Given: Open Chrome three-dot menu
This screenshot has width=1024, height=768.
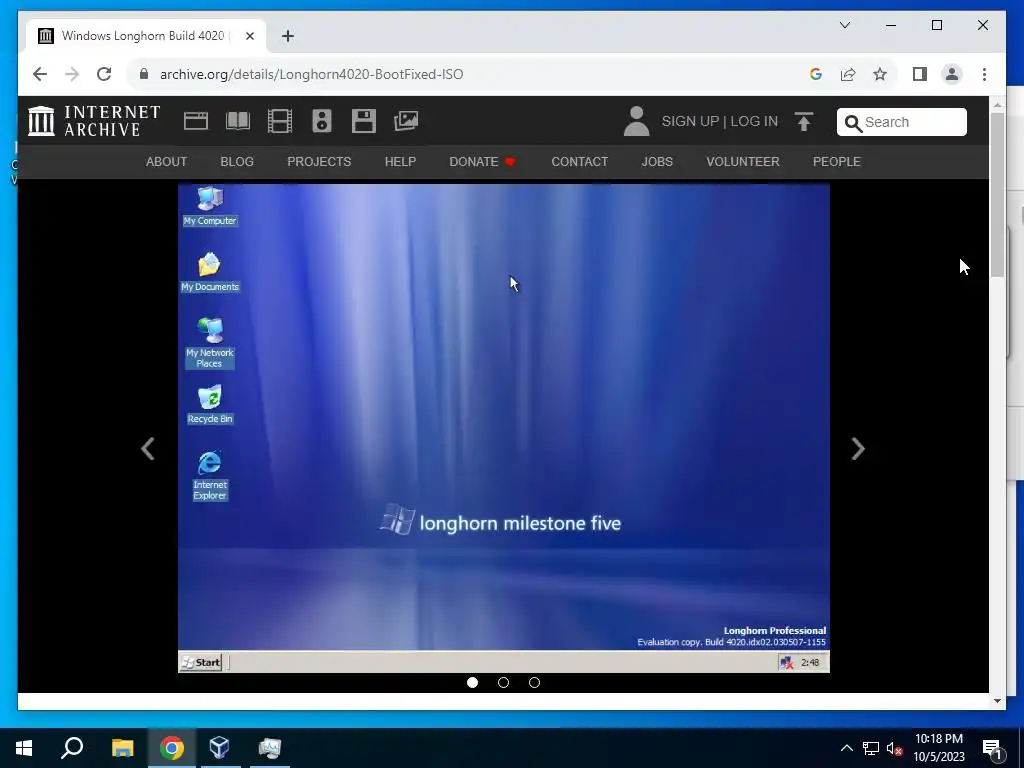Looking at the screenshot, I should click(x=984, y=74).
